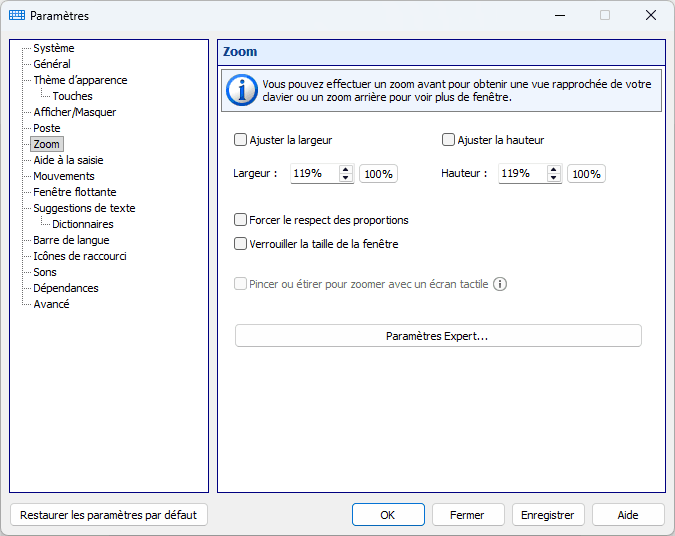Select Mouvements in the tree
The image size is (675, 536).
[64, 176]
